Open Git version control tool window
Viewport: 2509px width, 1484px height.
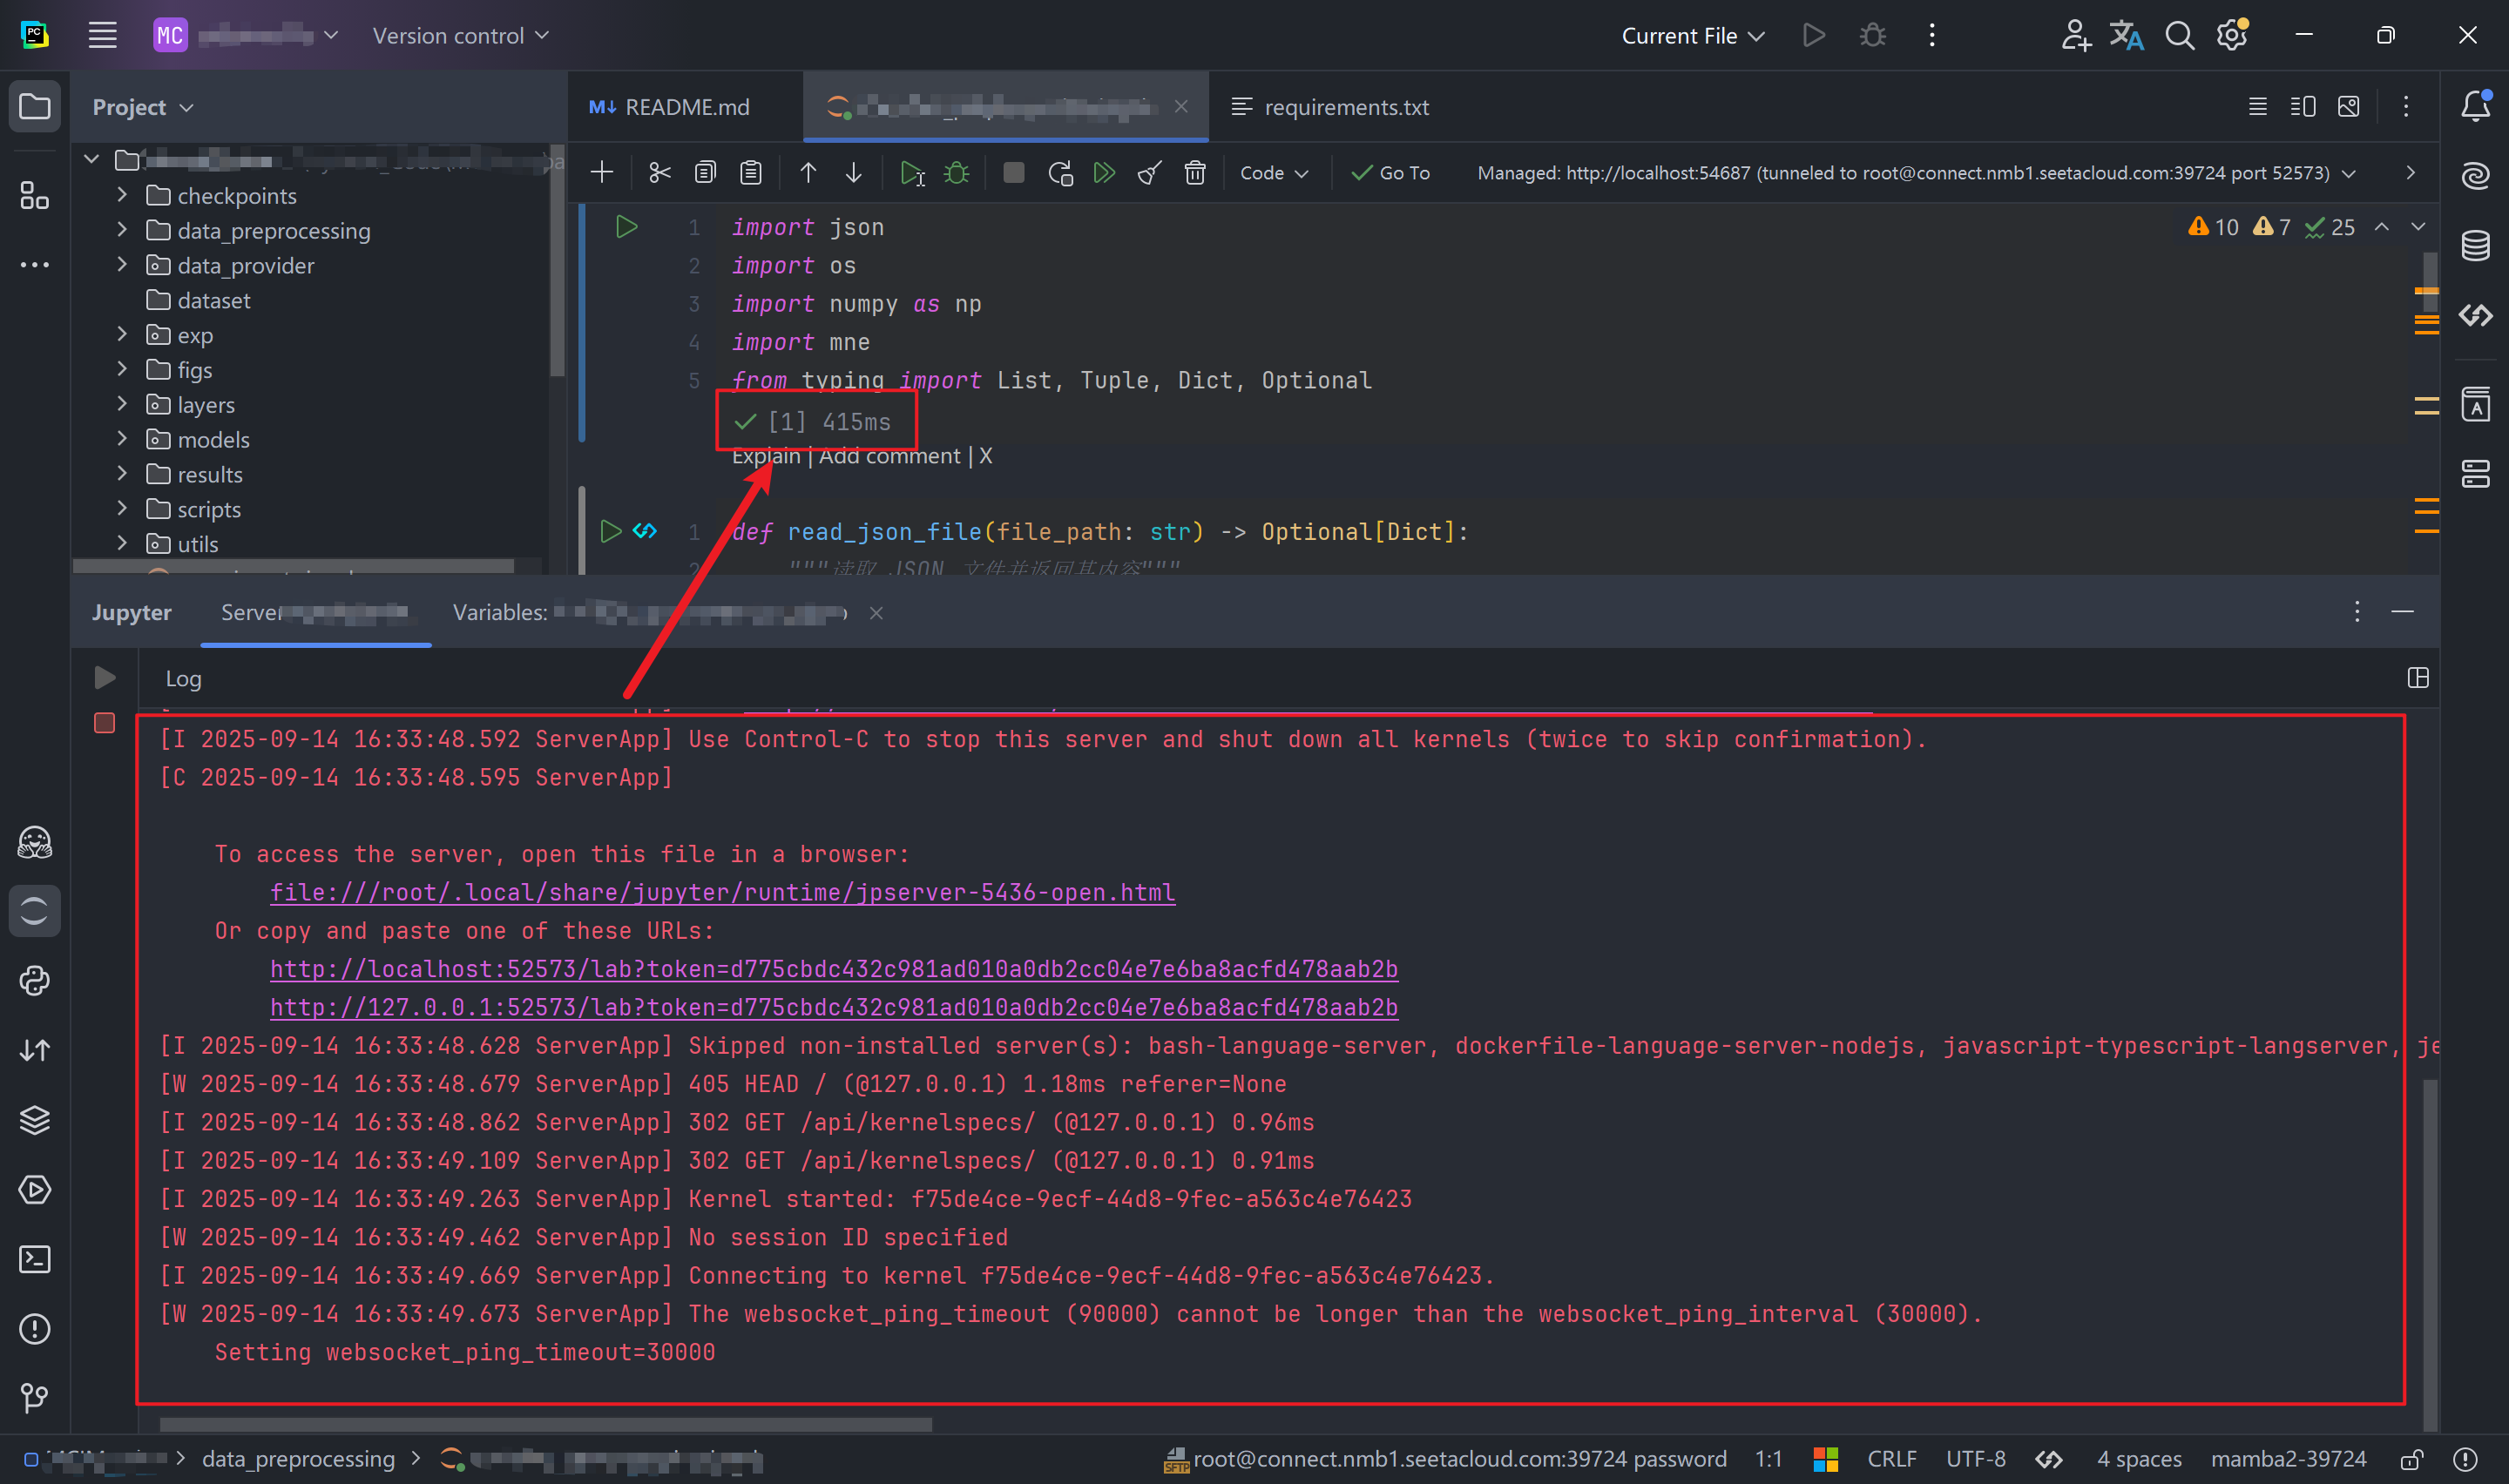[35, 1398]
